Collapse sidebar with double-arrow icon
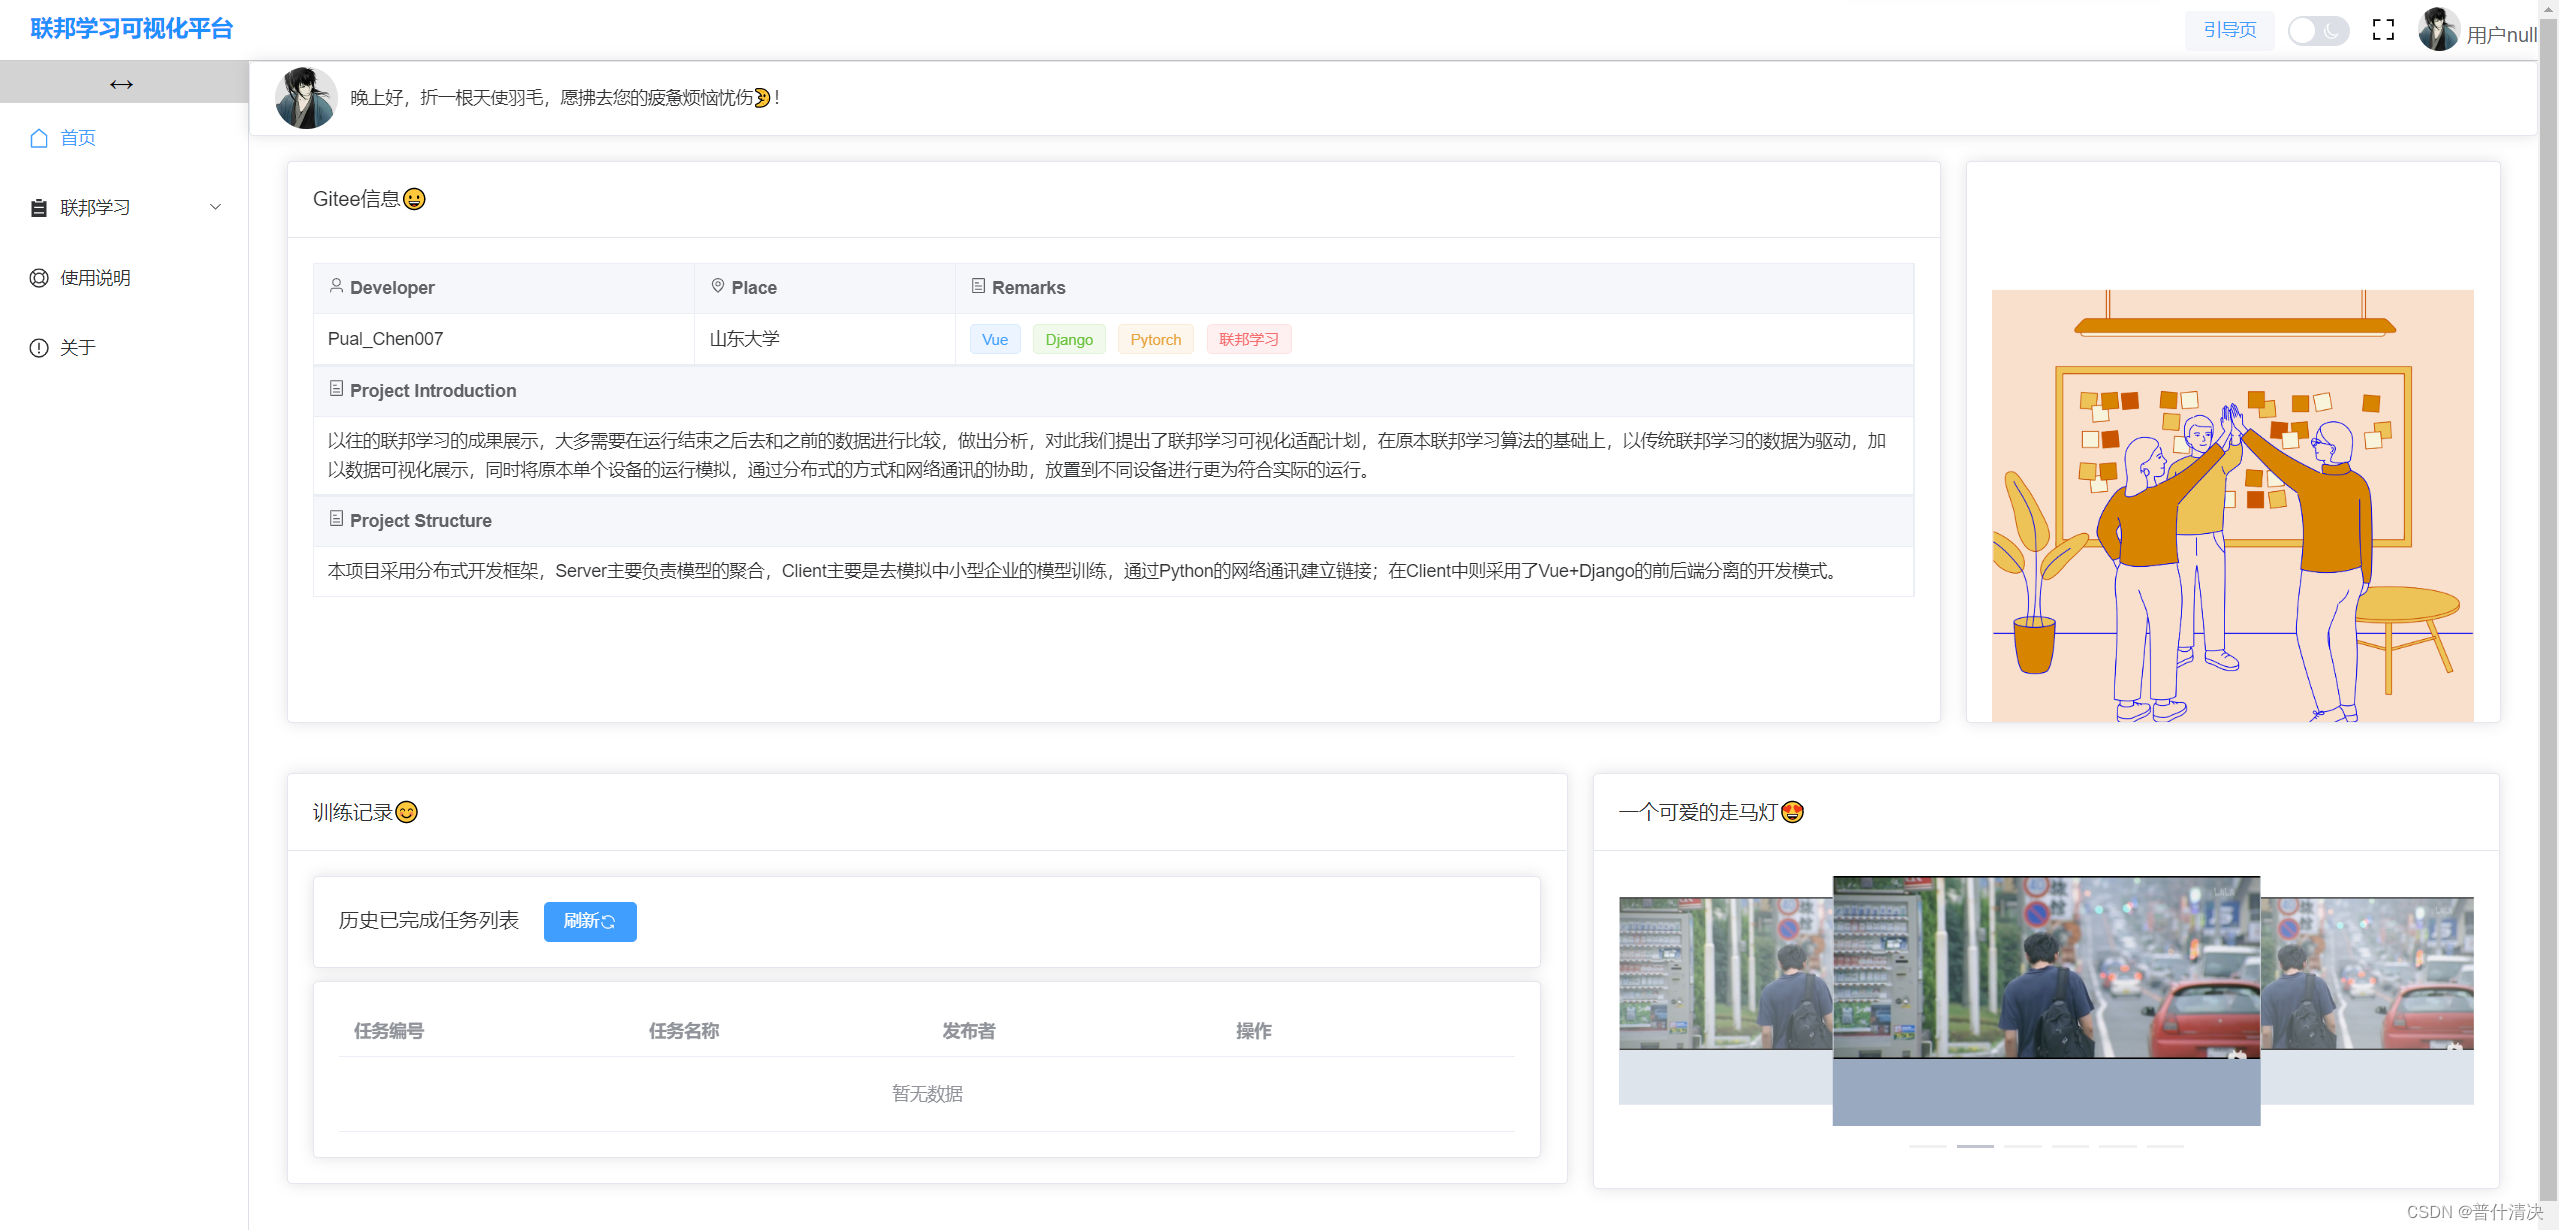The height and width of the screenshot is (1230, 2559). click(122, 84)
